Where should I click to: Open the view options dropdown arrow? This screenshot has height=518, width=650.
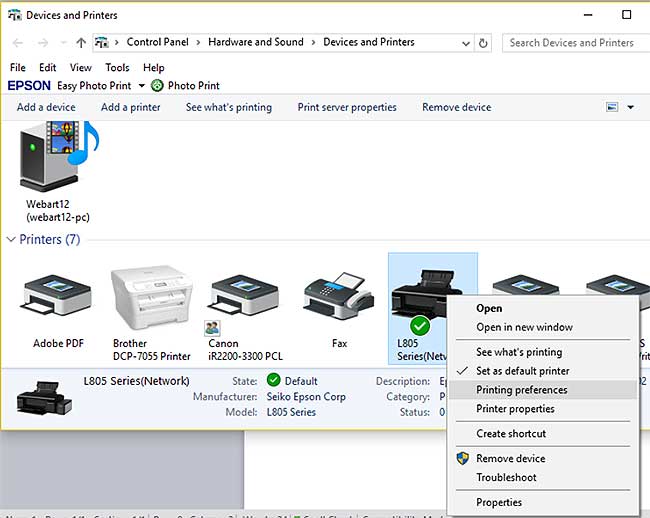click(631, 107)
